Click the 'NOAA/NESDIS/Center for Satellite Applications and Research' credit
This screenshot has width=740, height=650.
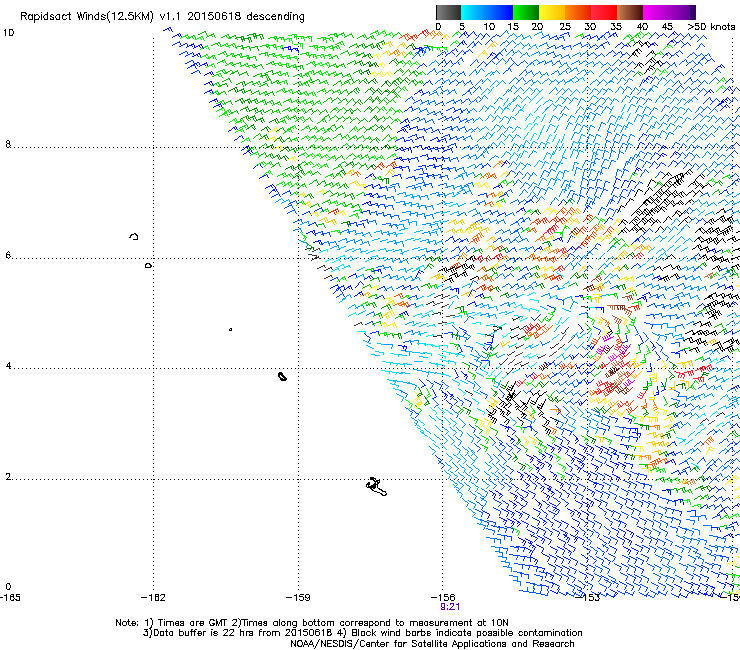(432, 644)
